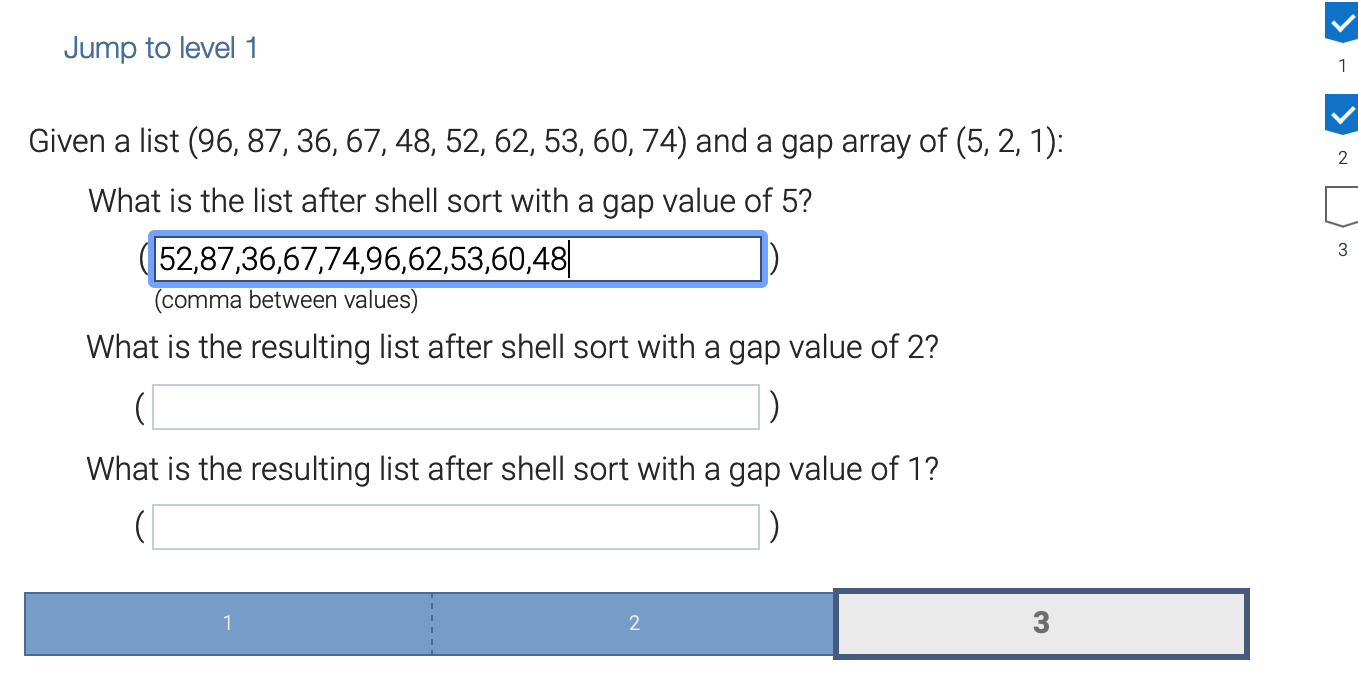Image resolution: width=1358 pixels, height=674 pixels.
Task: Click the question about gap value of 5
Action: (x=450, y=201)
